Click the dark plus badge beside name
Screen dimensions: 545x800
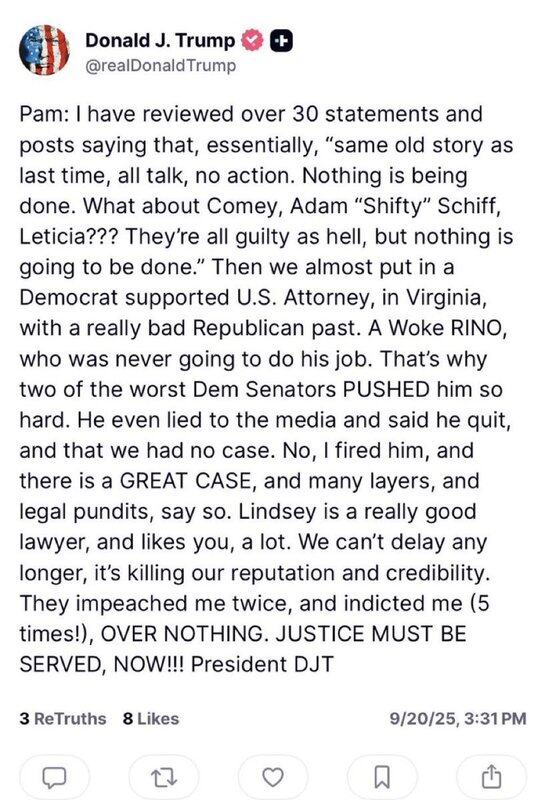[x=281, y=41]
